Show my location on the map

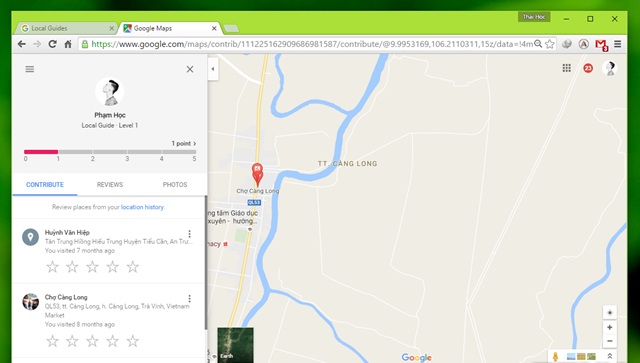(x=609, y=313)
